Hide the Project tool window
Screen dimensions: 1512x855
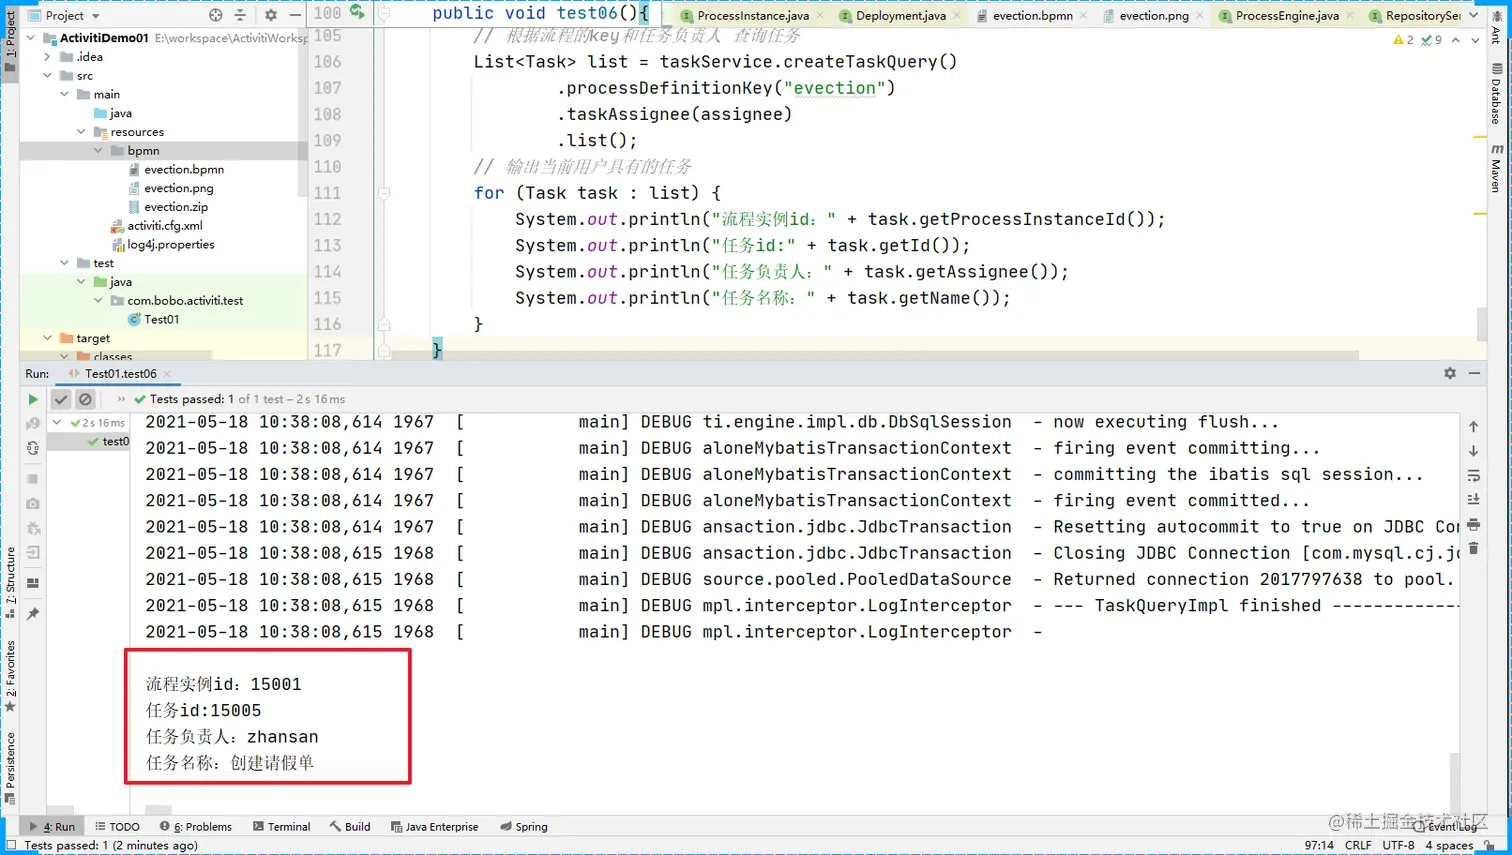[295, 15]
